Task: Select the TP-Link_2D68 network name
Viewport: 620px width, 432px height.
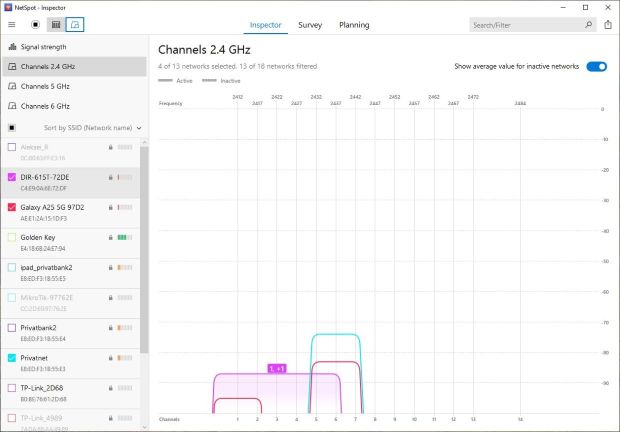Action: pyautogui.click(x=42, y=388)
